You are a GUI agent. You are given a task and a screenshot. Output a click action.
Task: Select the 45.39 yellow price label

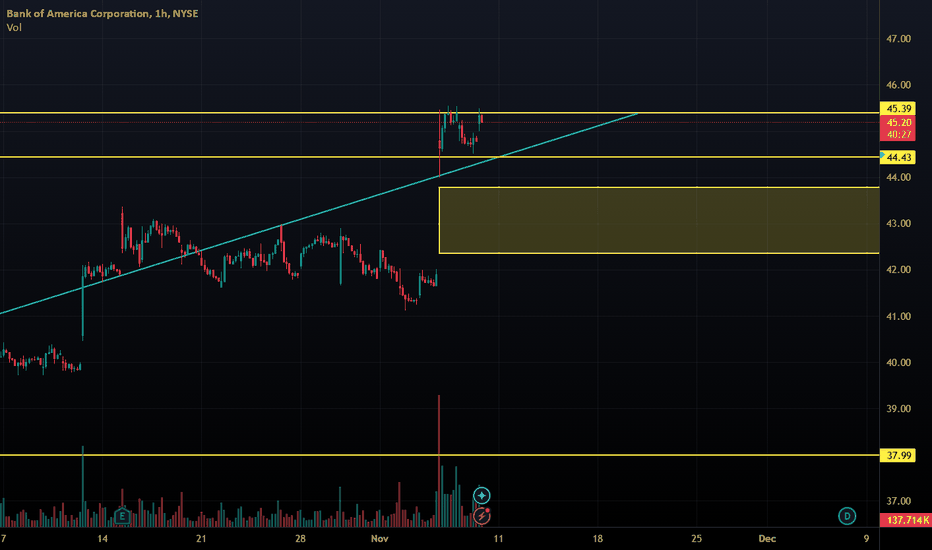pyautogui.click(x=898, y=108)
